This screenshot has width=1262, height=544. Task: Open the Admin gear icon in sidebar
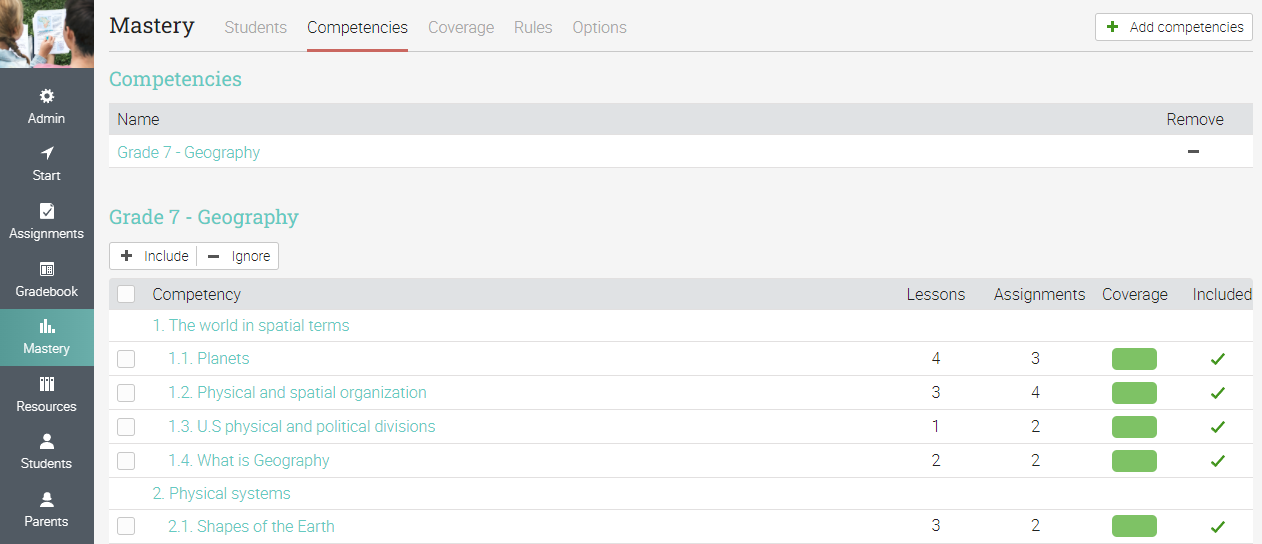coord(47,97)
